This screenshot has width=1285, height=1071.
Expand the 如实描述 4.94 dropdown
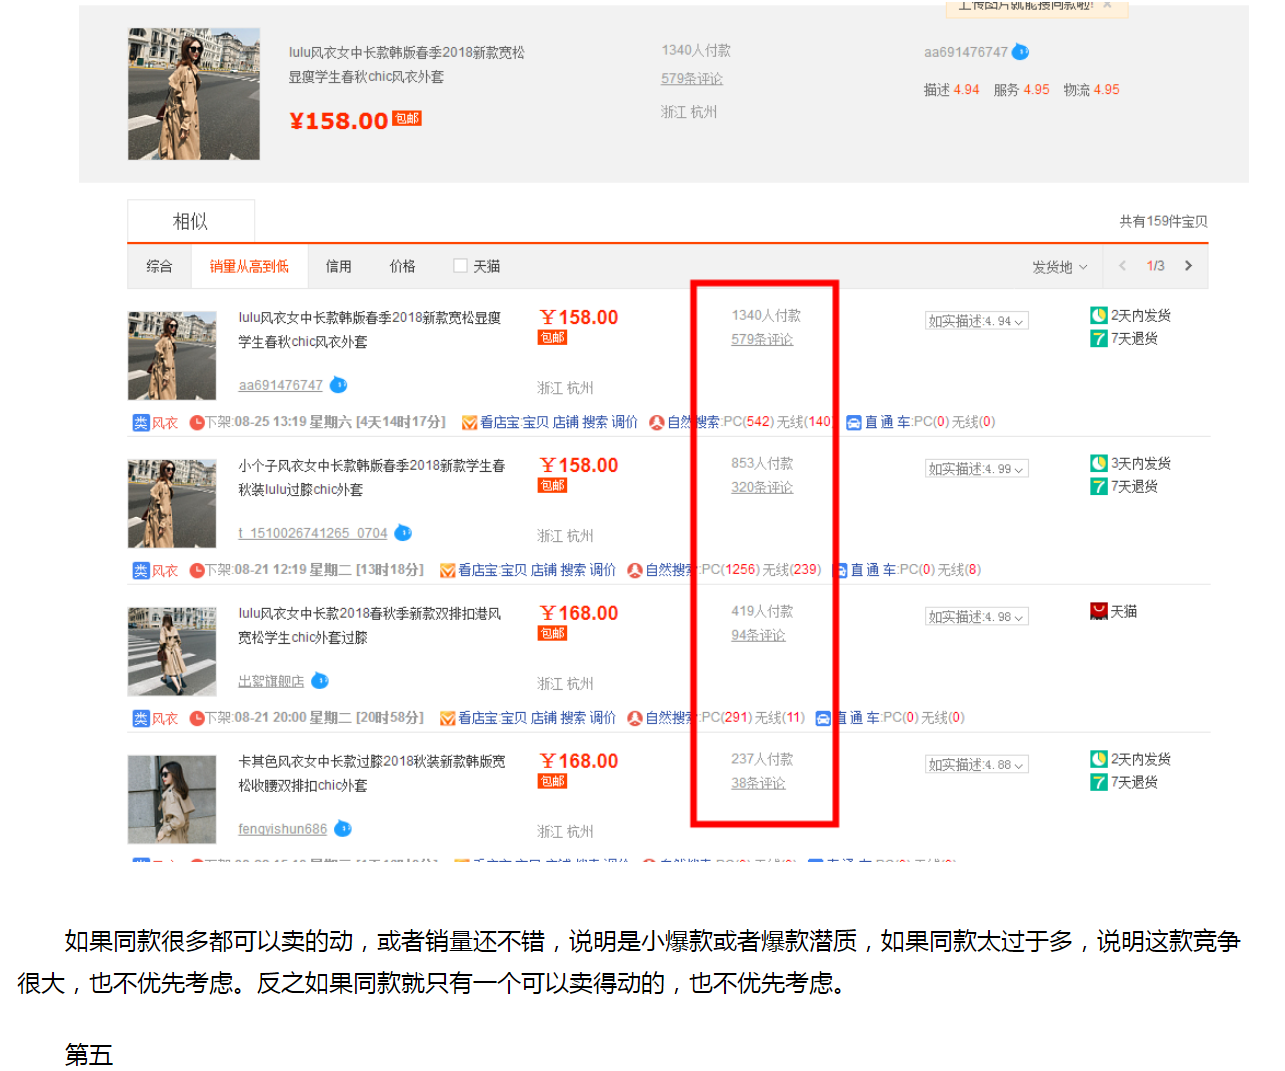[x=977, y=321]
